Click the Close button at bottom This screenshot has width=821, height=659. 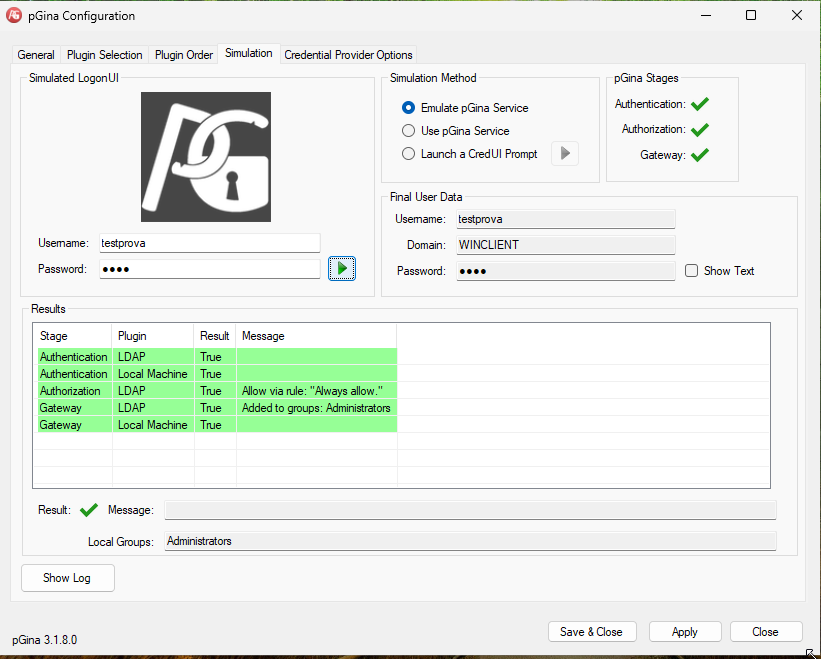[765, 632]
